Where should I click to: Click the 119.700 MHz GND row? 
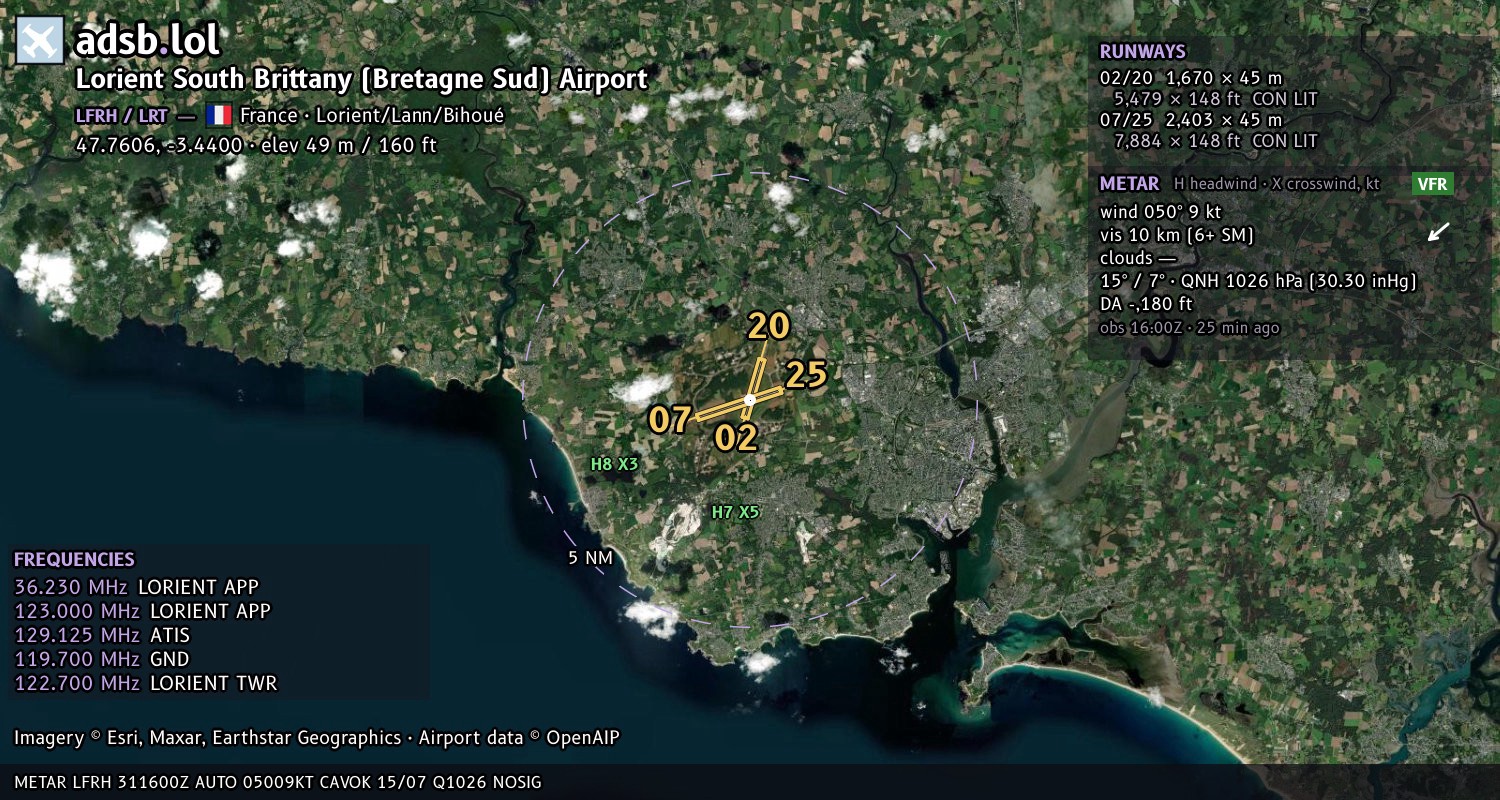tap(102, 659)
